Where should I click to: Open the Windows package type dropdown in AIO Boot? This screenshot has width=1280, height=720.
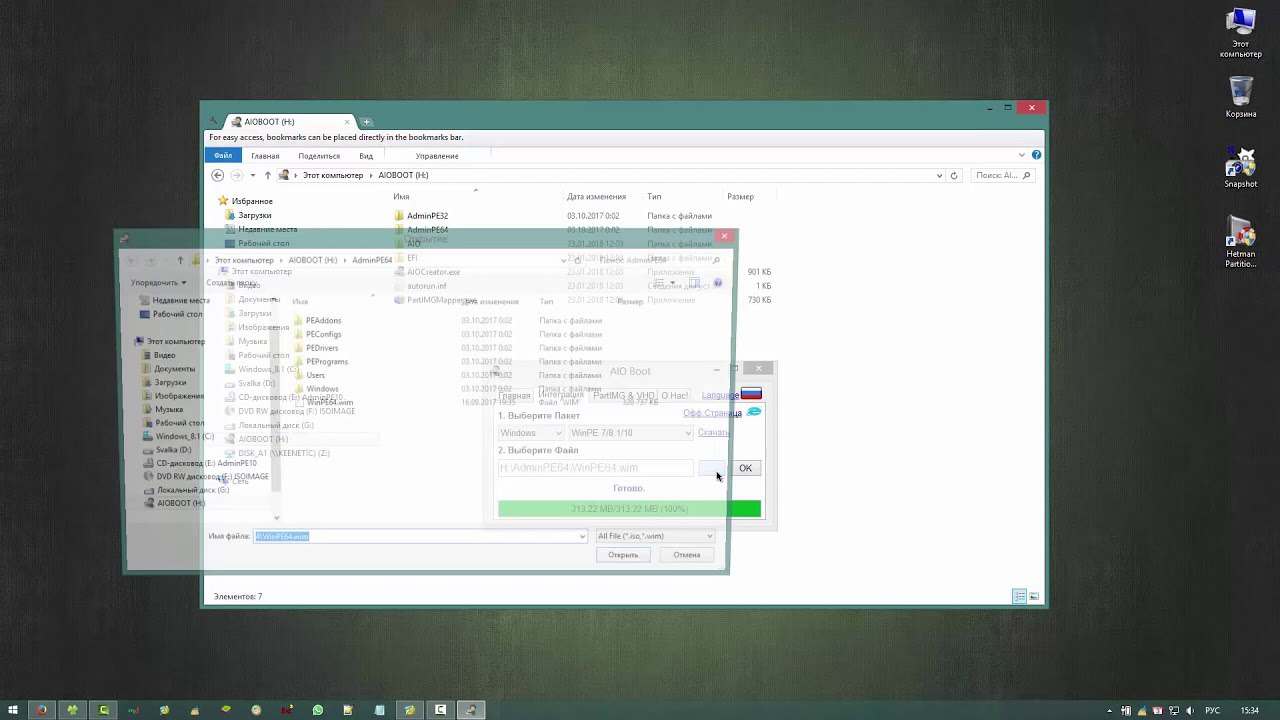tap(530, 433)
